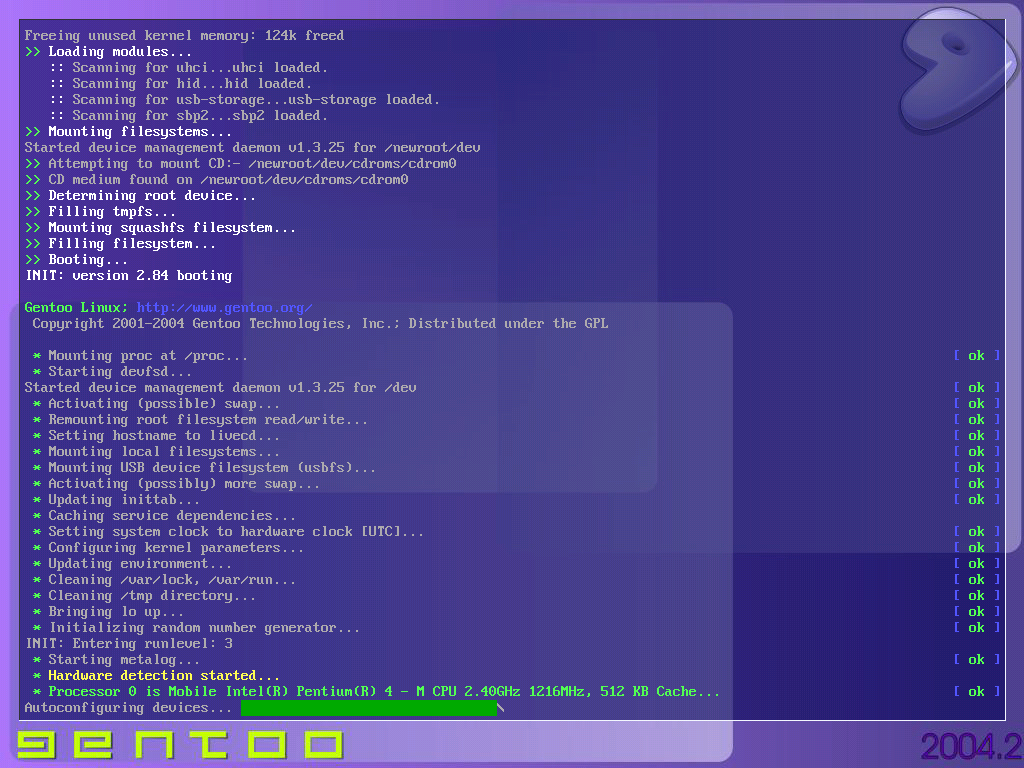Viewport: 1024px width, 768px height.
Task: Click the 2004.2 version label
Action: [x=971, y=746]
